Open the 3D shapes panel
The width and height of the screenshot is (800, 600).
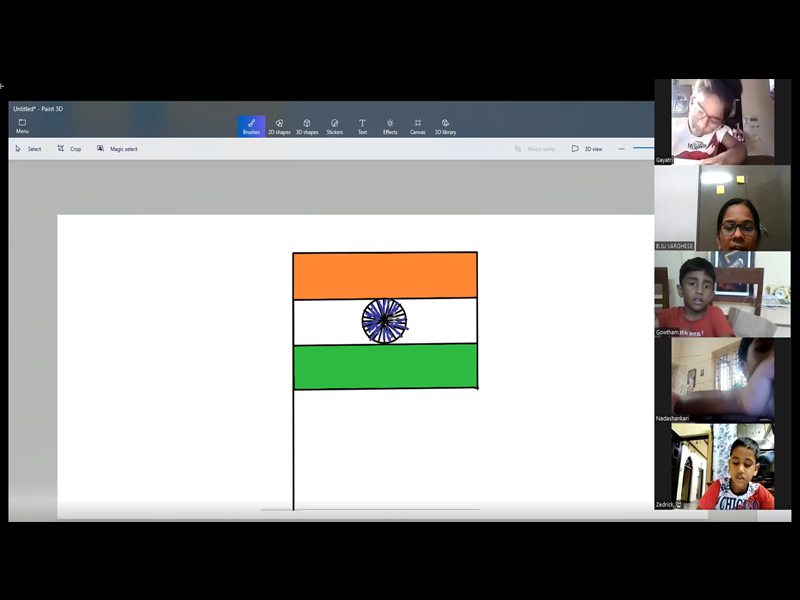[x=307, y=126]
